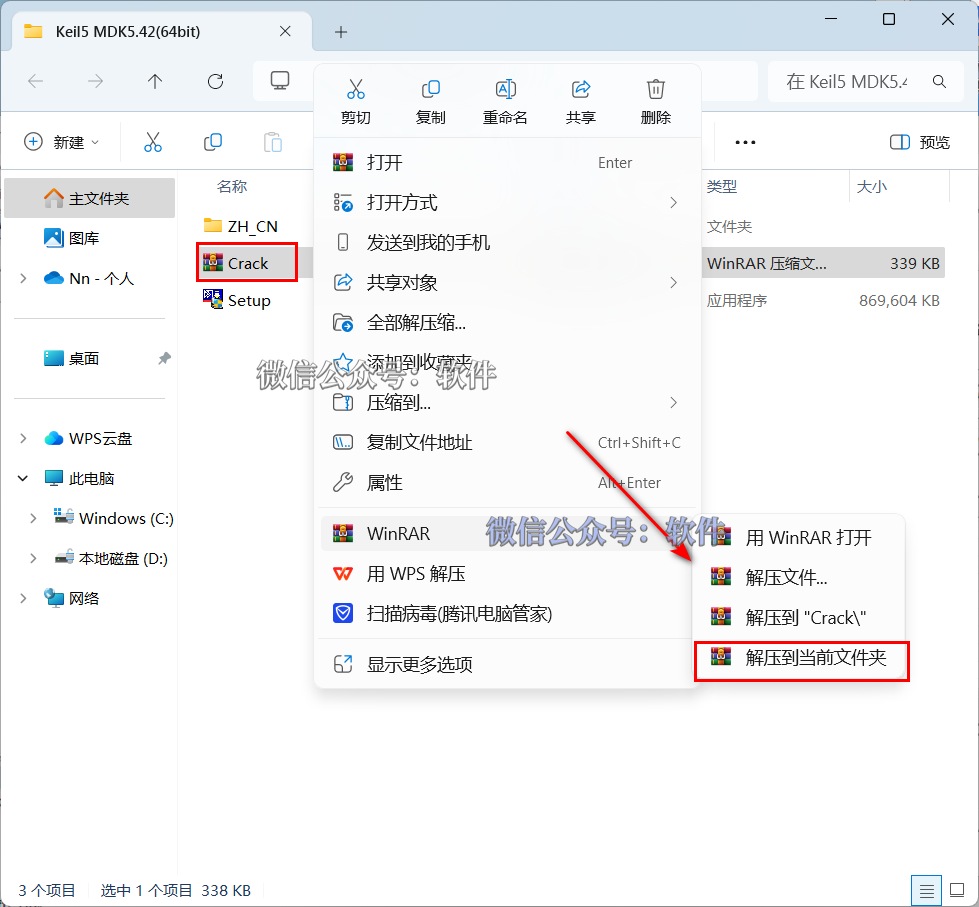The width and height of the screenshot is (979, 907).
Task: Expand the WPS云盘 tree node
Action: click(23, 438)
